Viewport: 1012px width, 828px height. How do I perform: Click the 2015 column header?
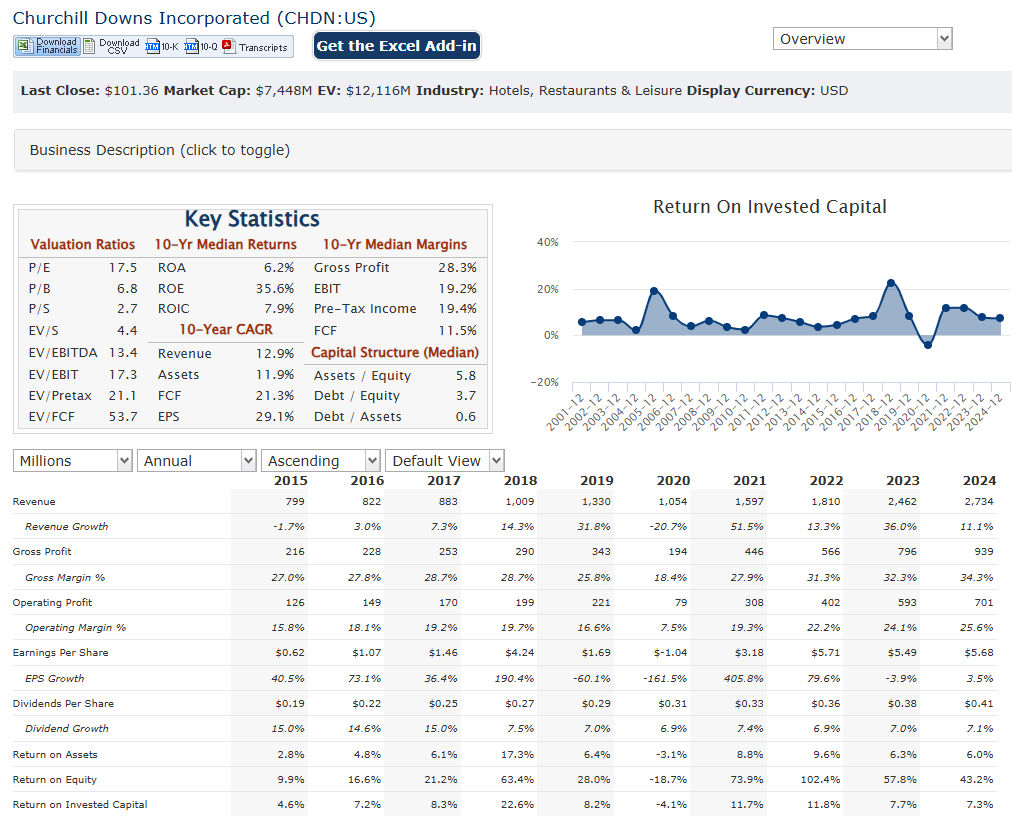point(290,481)
